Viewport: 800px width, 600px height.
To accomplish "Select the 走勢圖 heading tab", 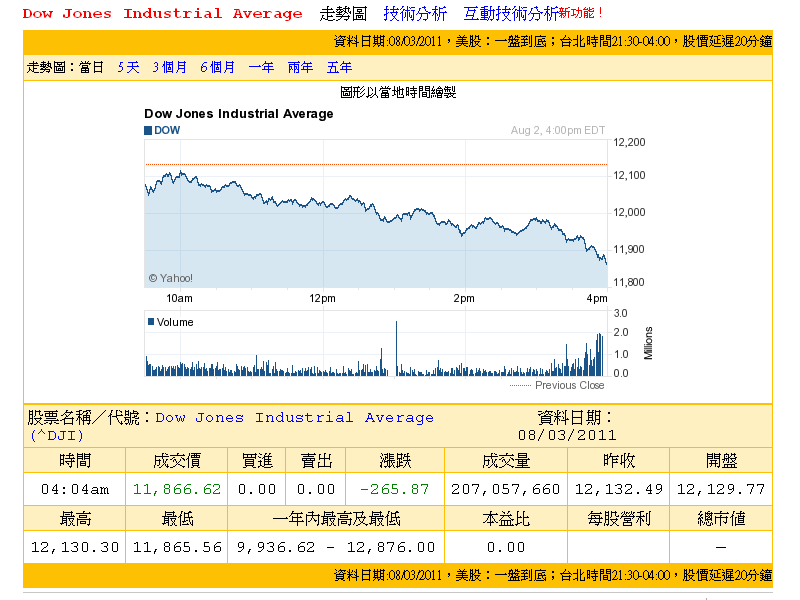I will click(343, 13).
